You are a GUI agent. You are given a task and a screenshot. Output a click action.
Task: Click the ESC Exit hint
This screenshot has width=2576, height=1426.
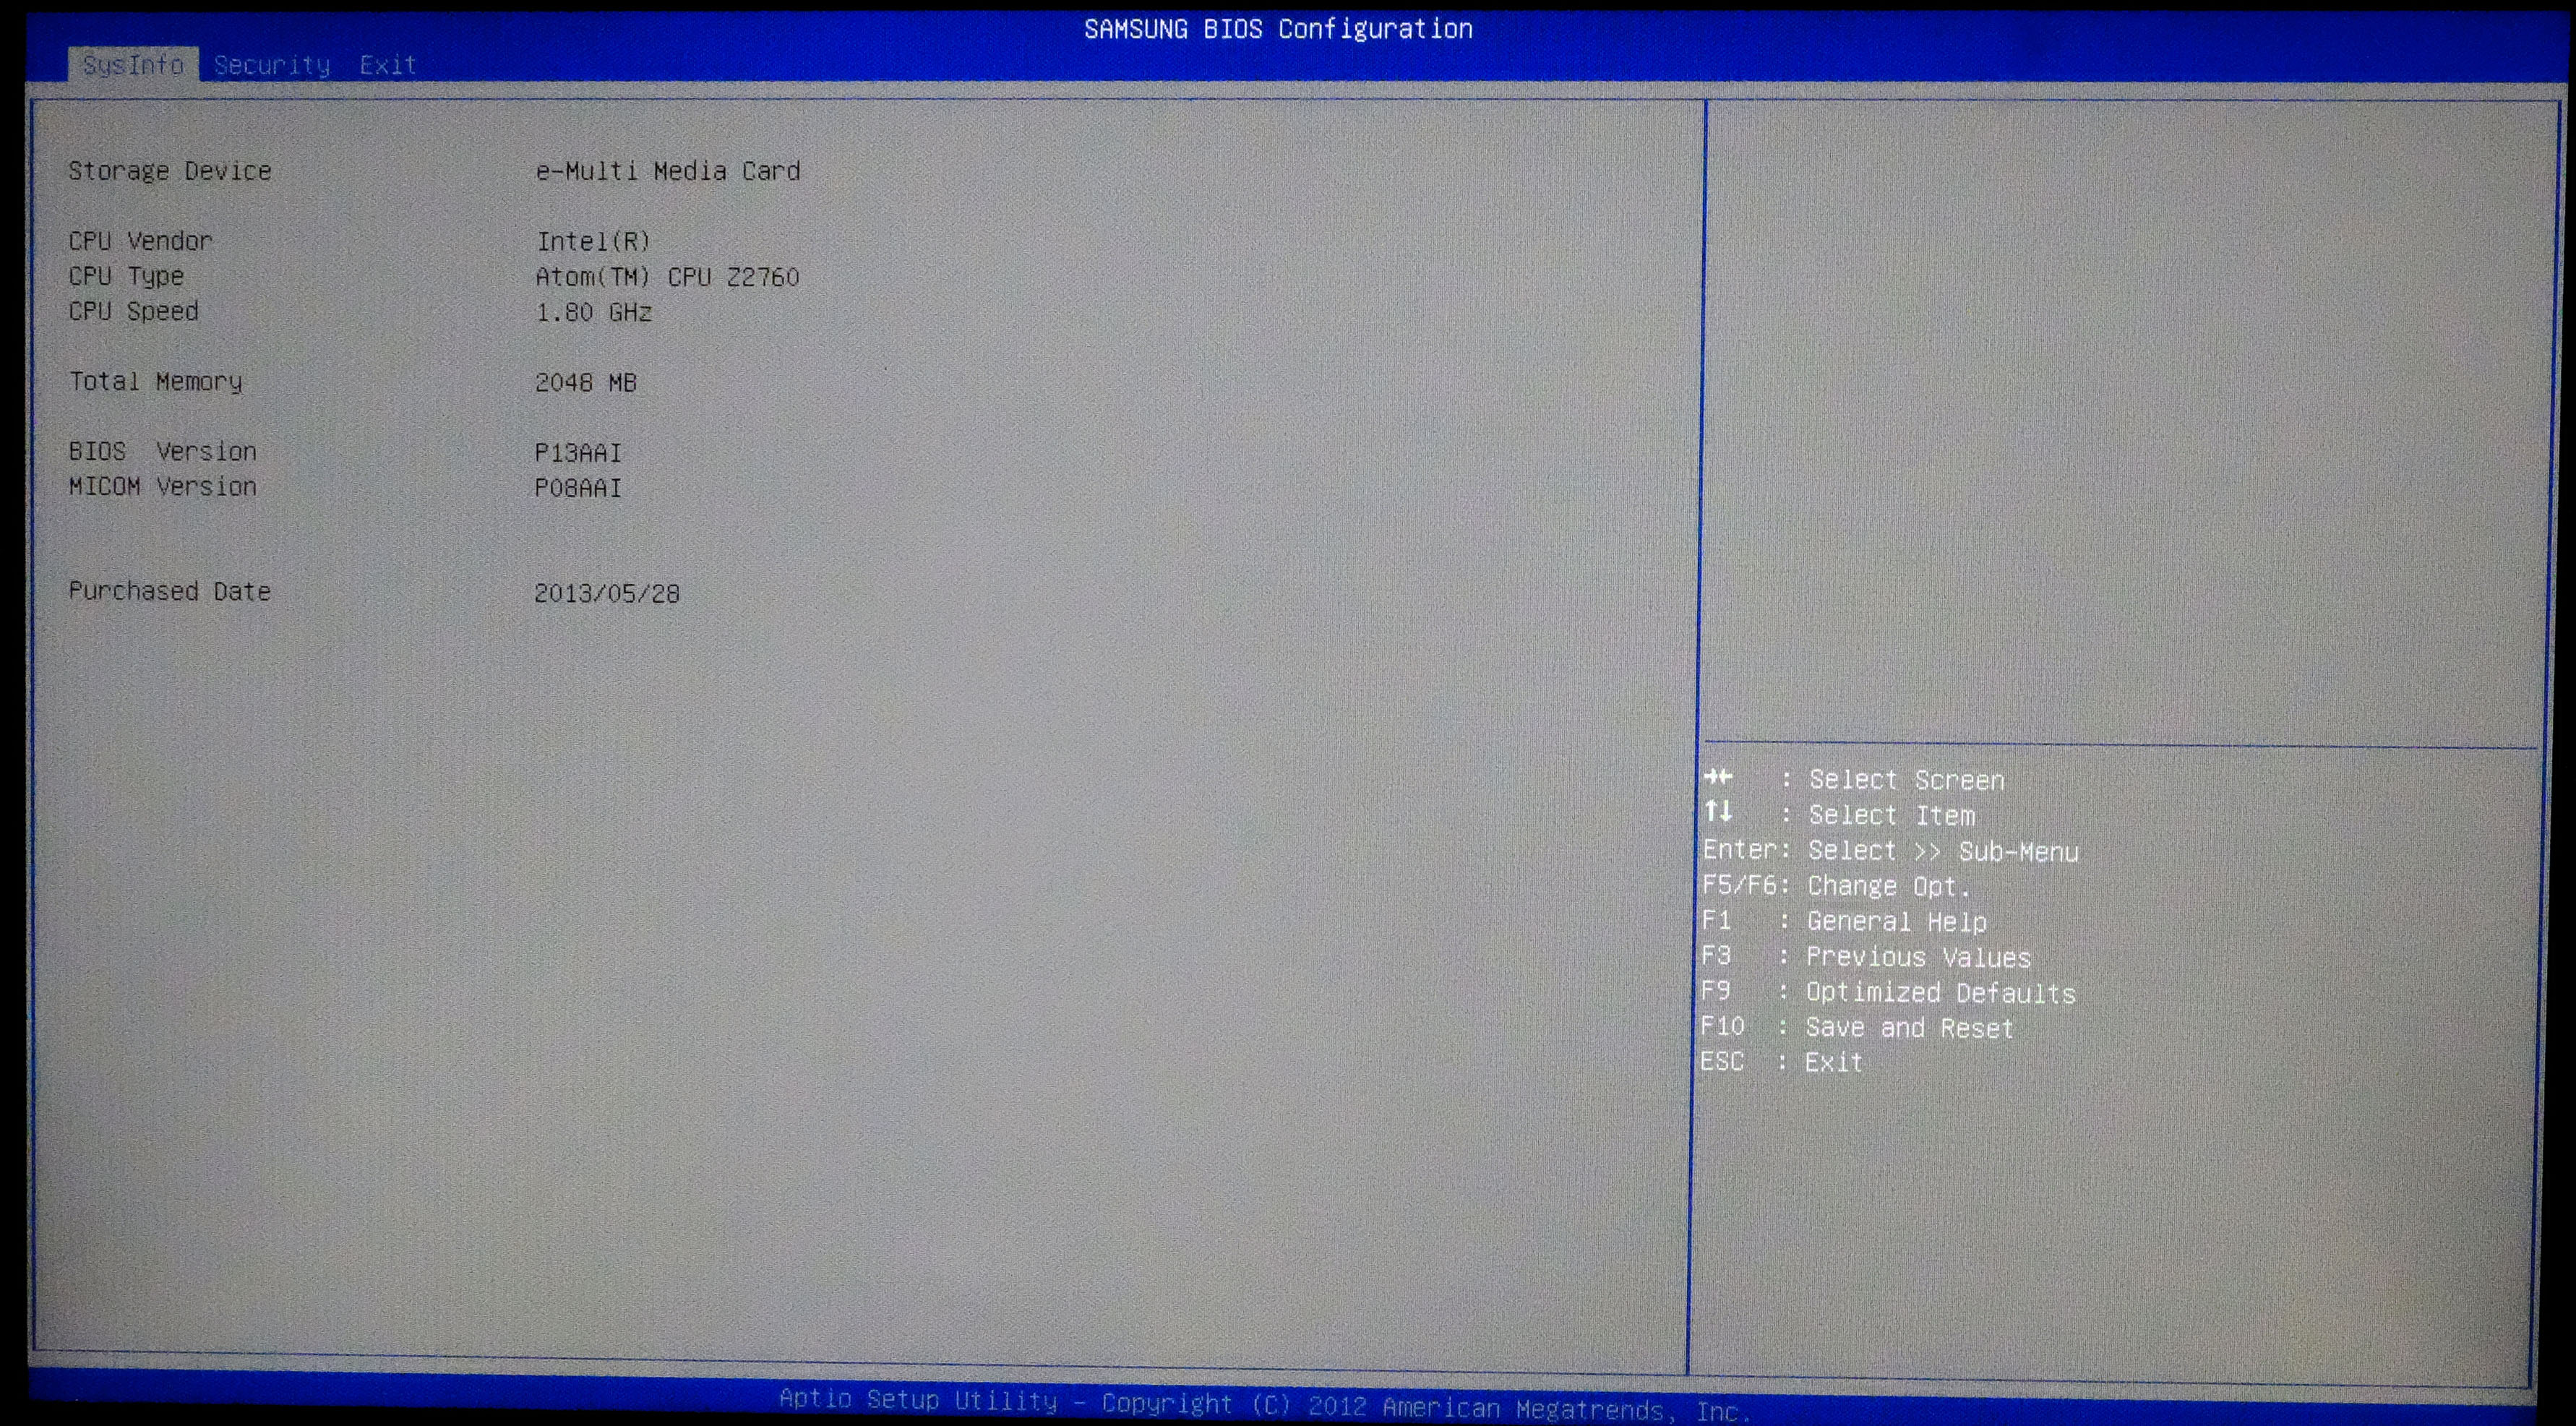coord(1781,1062)
